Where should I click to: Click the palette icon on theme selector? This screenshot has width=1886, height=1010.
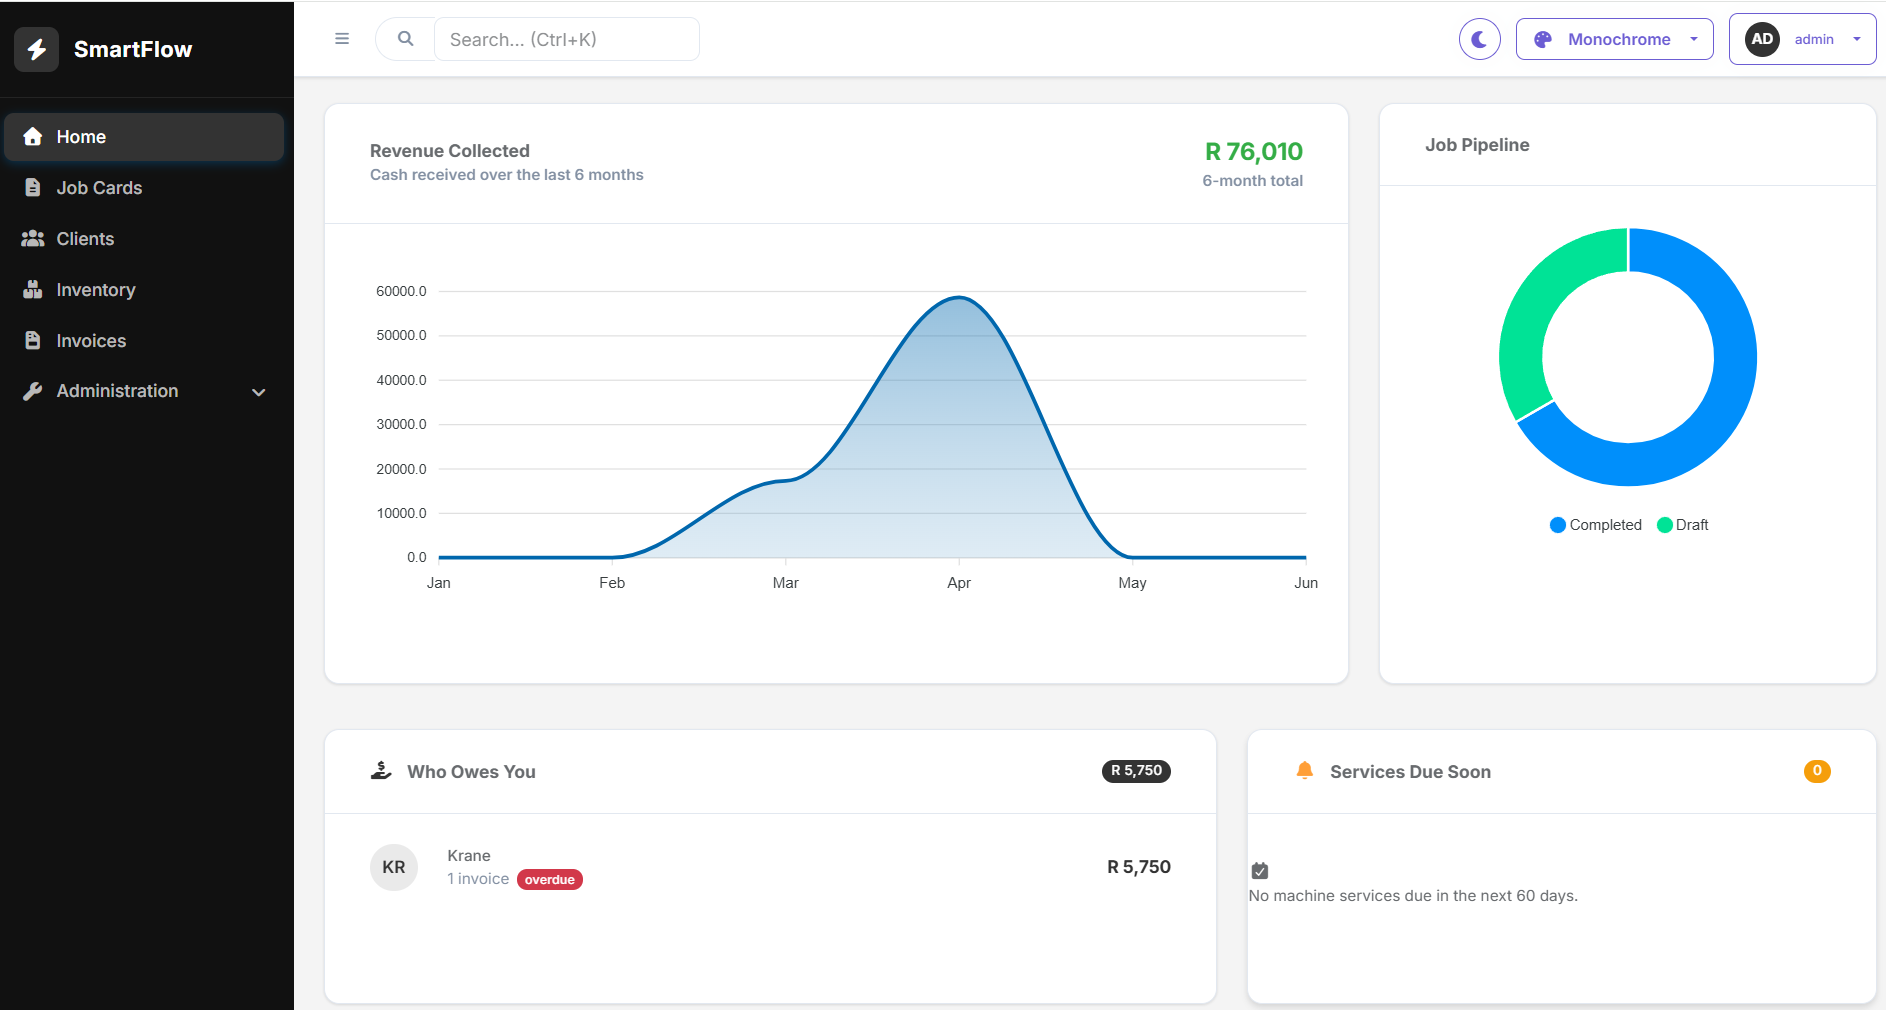(x=1543, y=39)
